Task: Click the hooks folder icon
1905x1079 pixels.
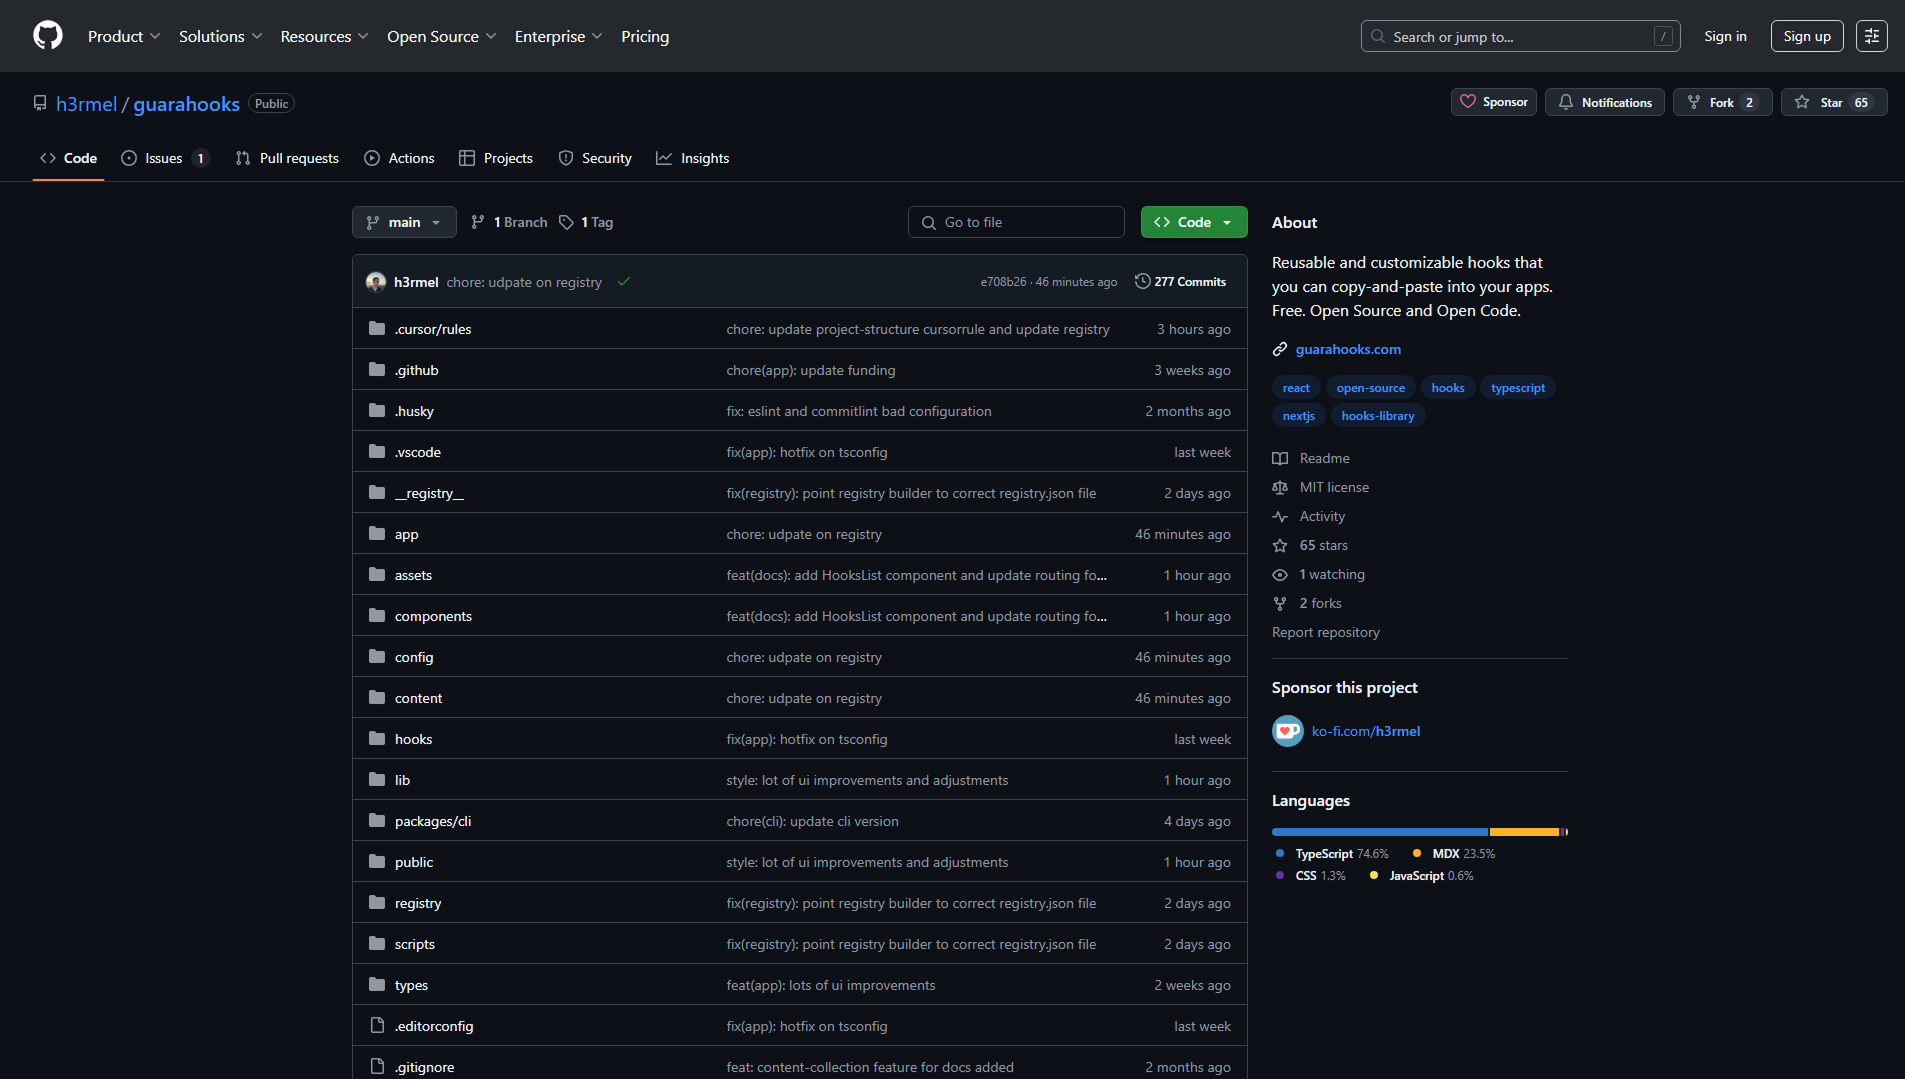Action: tap(377, 739)
